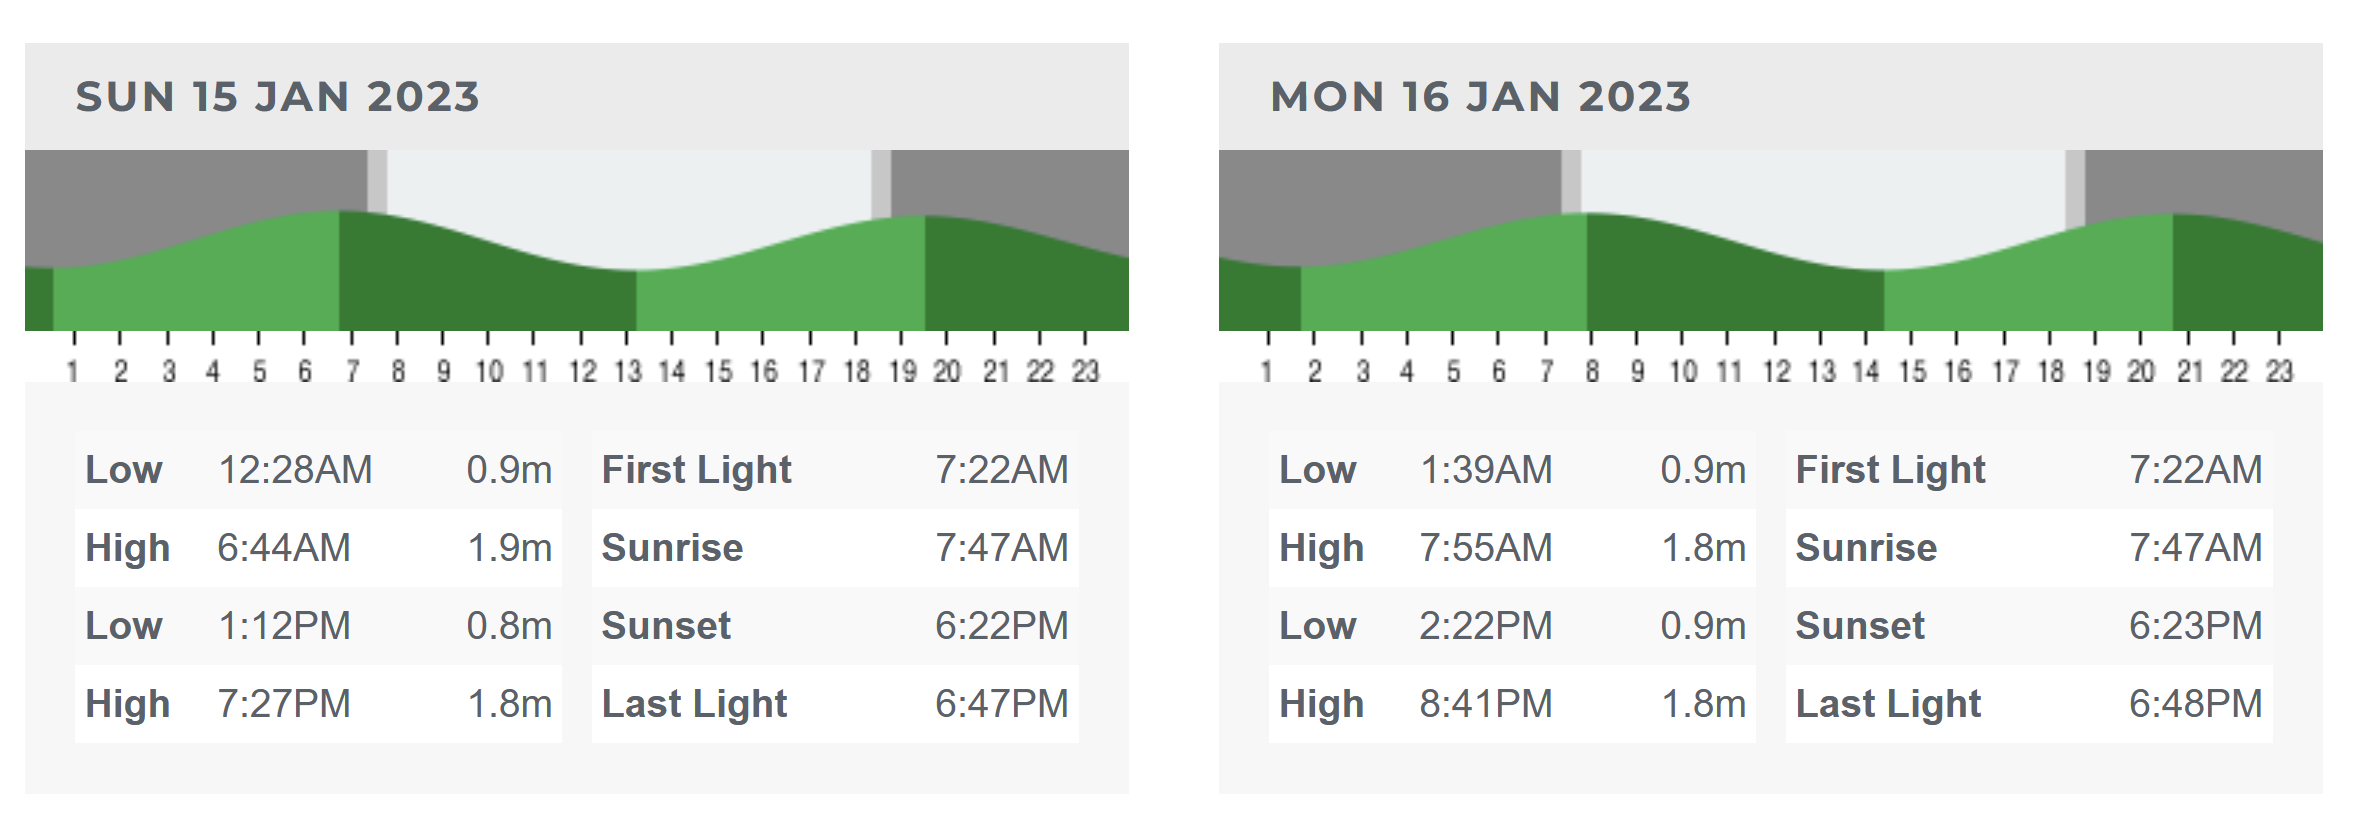Screen dimensions: 2361x834
Task: Click Monday's High 7:55AM tide row
Action: (x=1512, y=548)
